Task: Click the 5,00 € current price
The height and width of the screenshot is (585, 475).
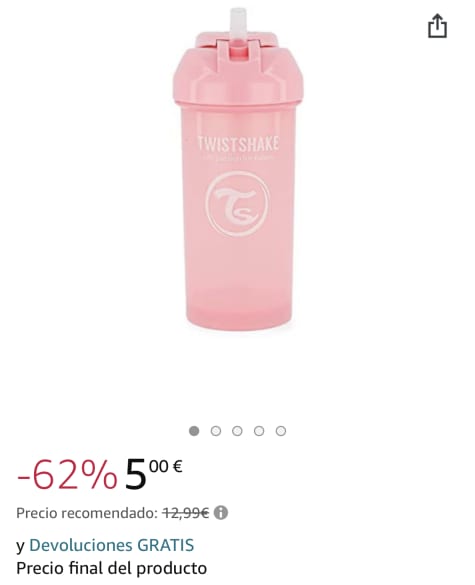Action: 153,475
